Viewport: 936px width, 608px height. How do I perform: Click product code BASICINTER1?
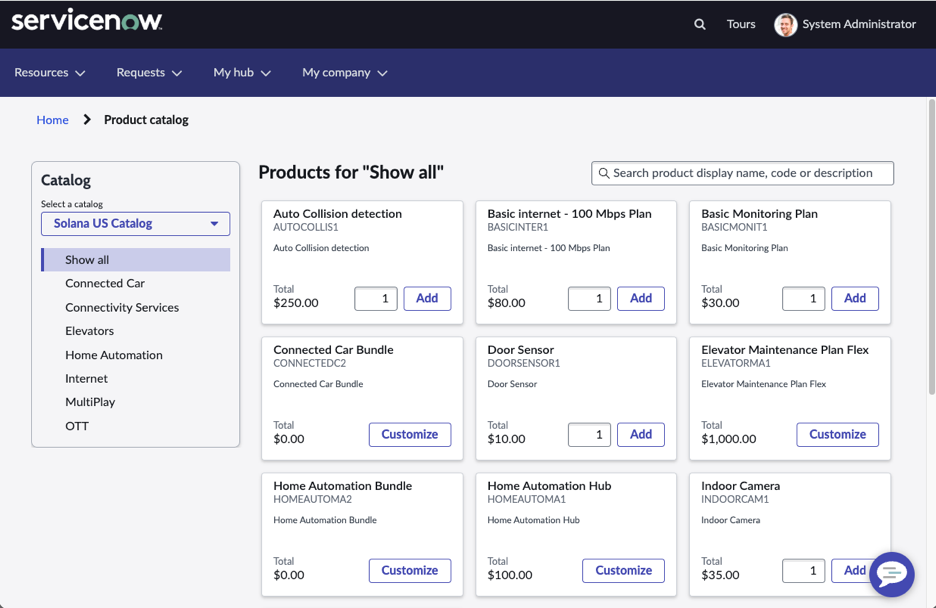[x=518, y=227]
